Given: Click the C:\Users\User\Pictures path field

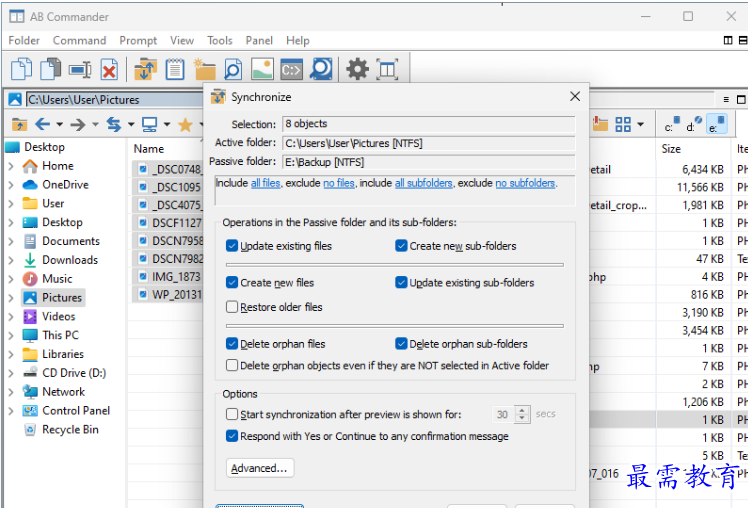Looking at the screenshot, I should 114,100.
